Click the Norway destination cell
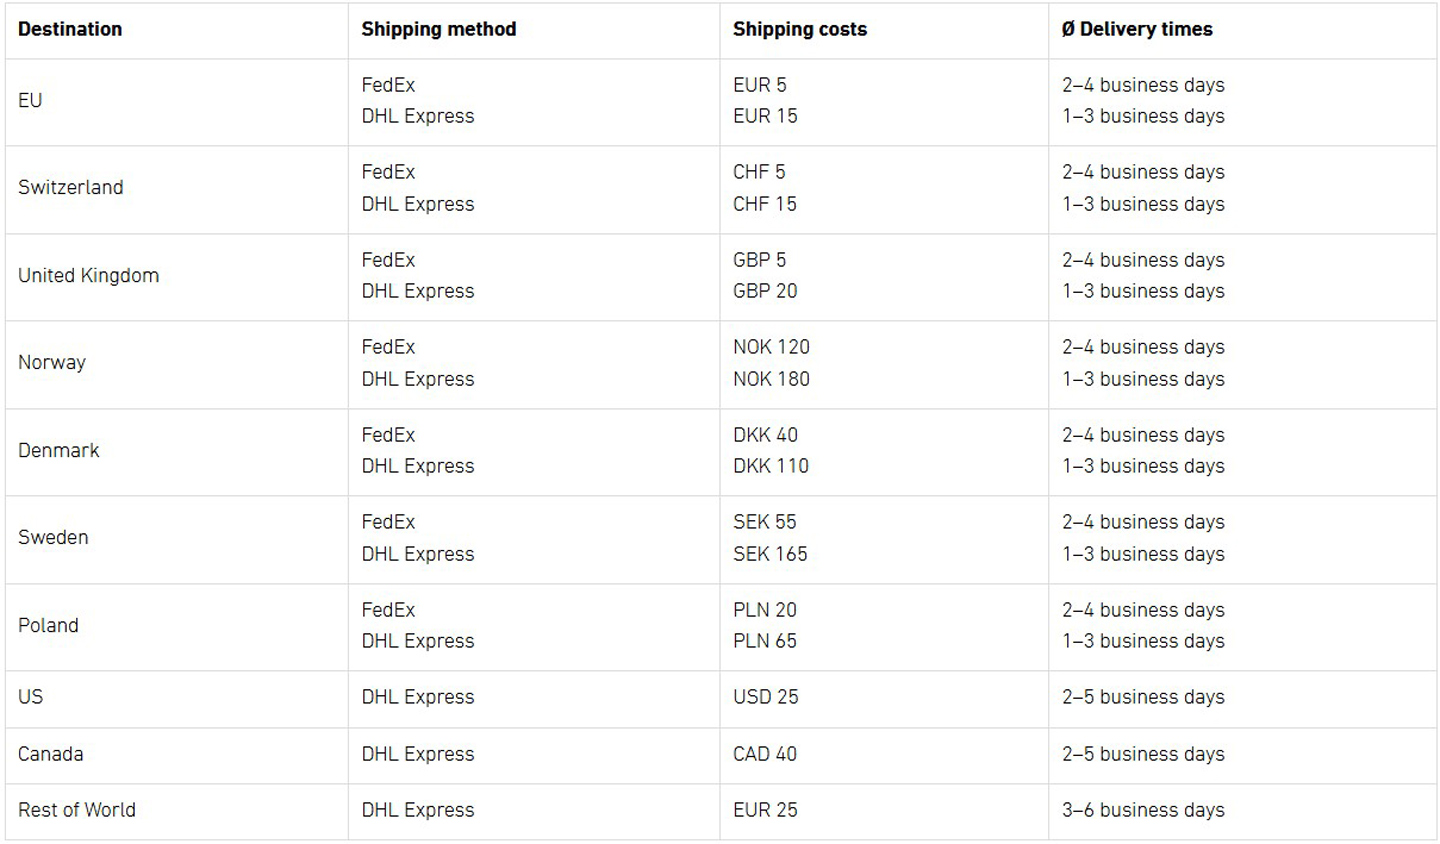The height and width of the screenshot is (844, 1440). [52, 362]
